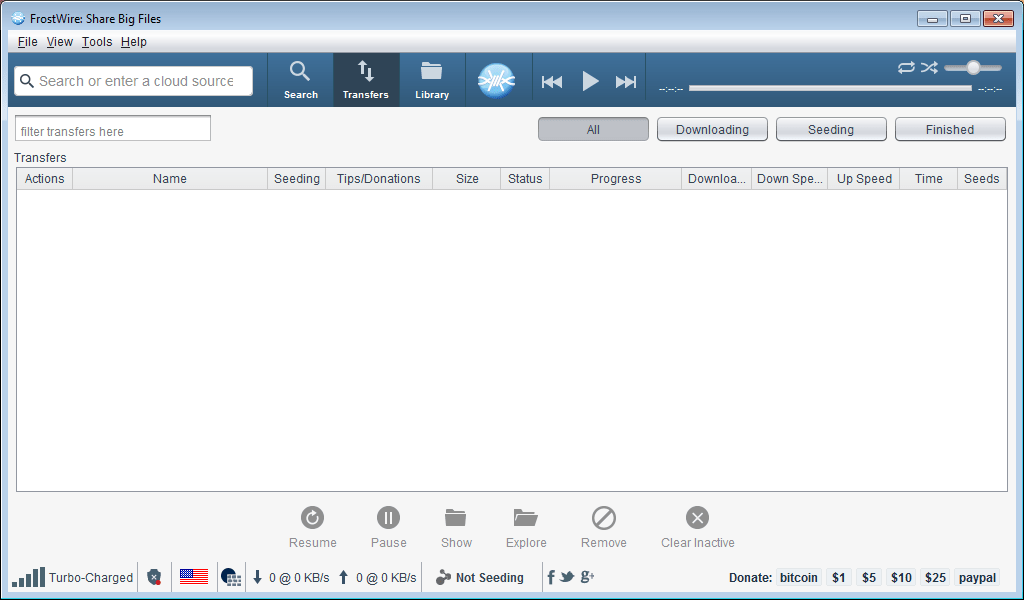Sort by the Actions column header

coord(44,179)
